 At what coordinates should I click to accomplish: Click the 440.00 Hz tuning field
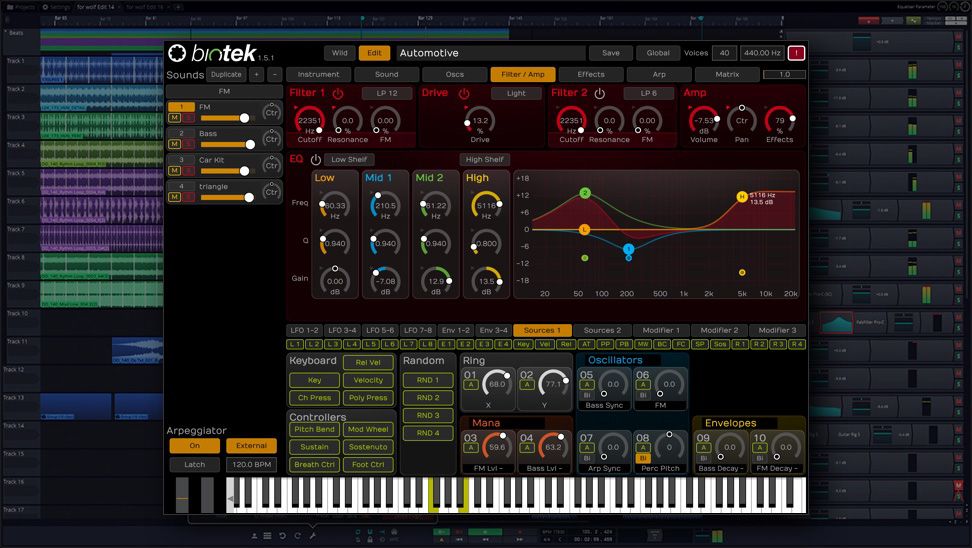762,53
